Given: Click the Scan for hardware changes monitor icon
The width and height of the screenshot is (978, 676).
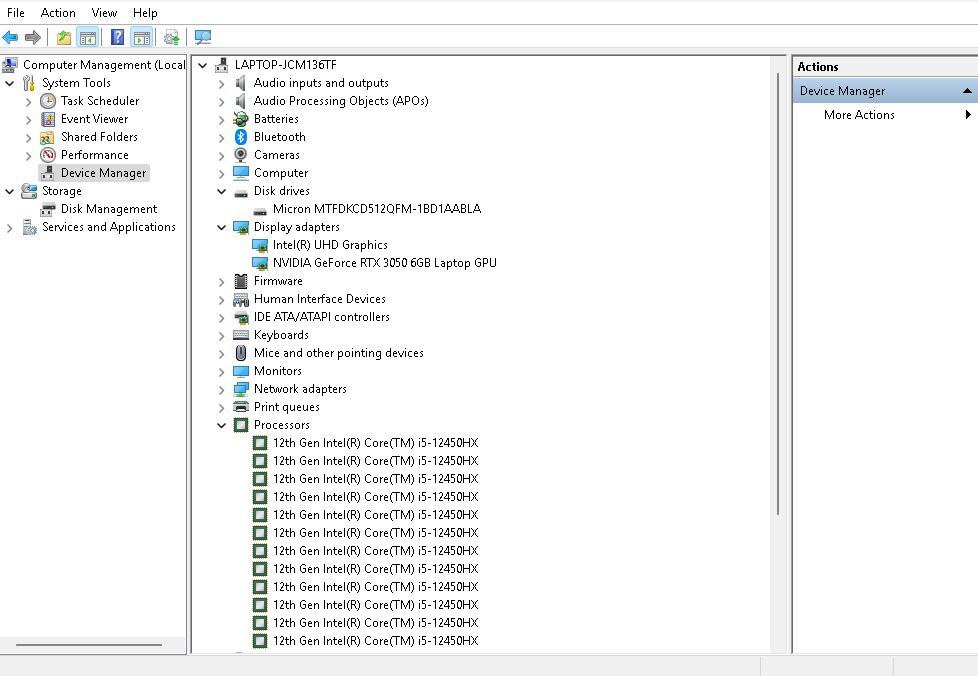Looking at the screenshot, I should coord(203,37).
